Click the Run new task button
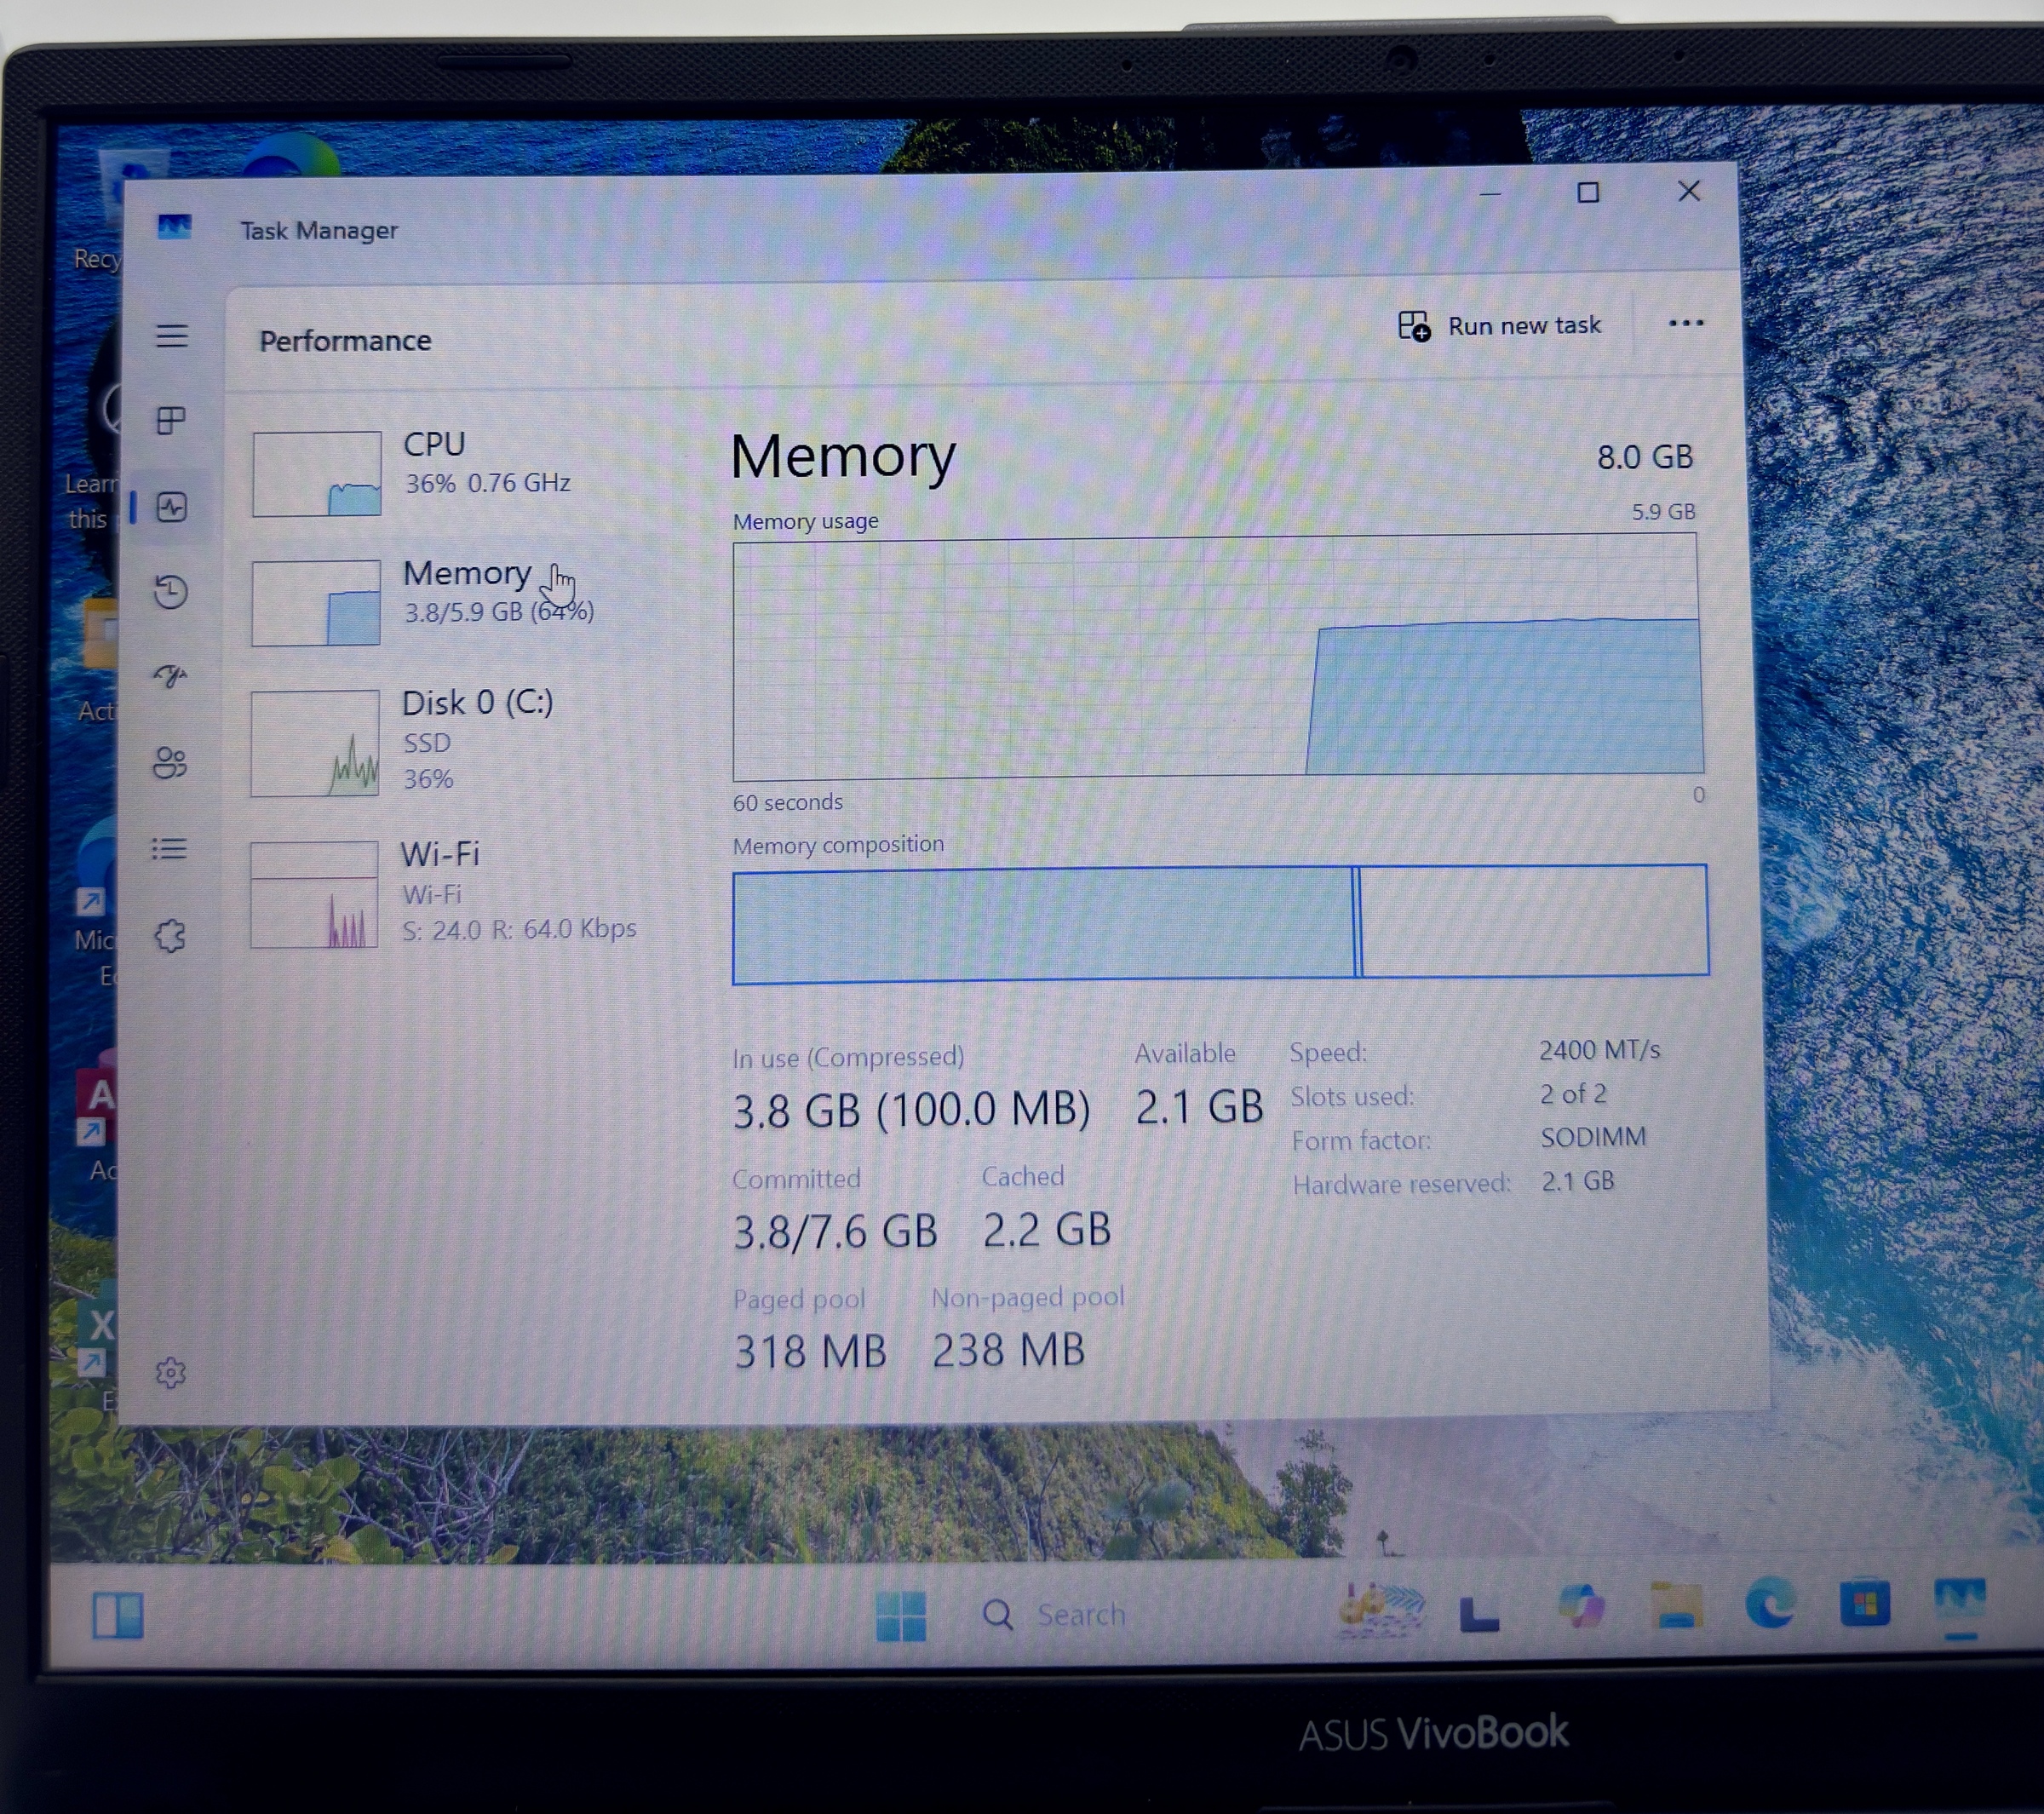2044x1814 pixels. (1500, 326)
